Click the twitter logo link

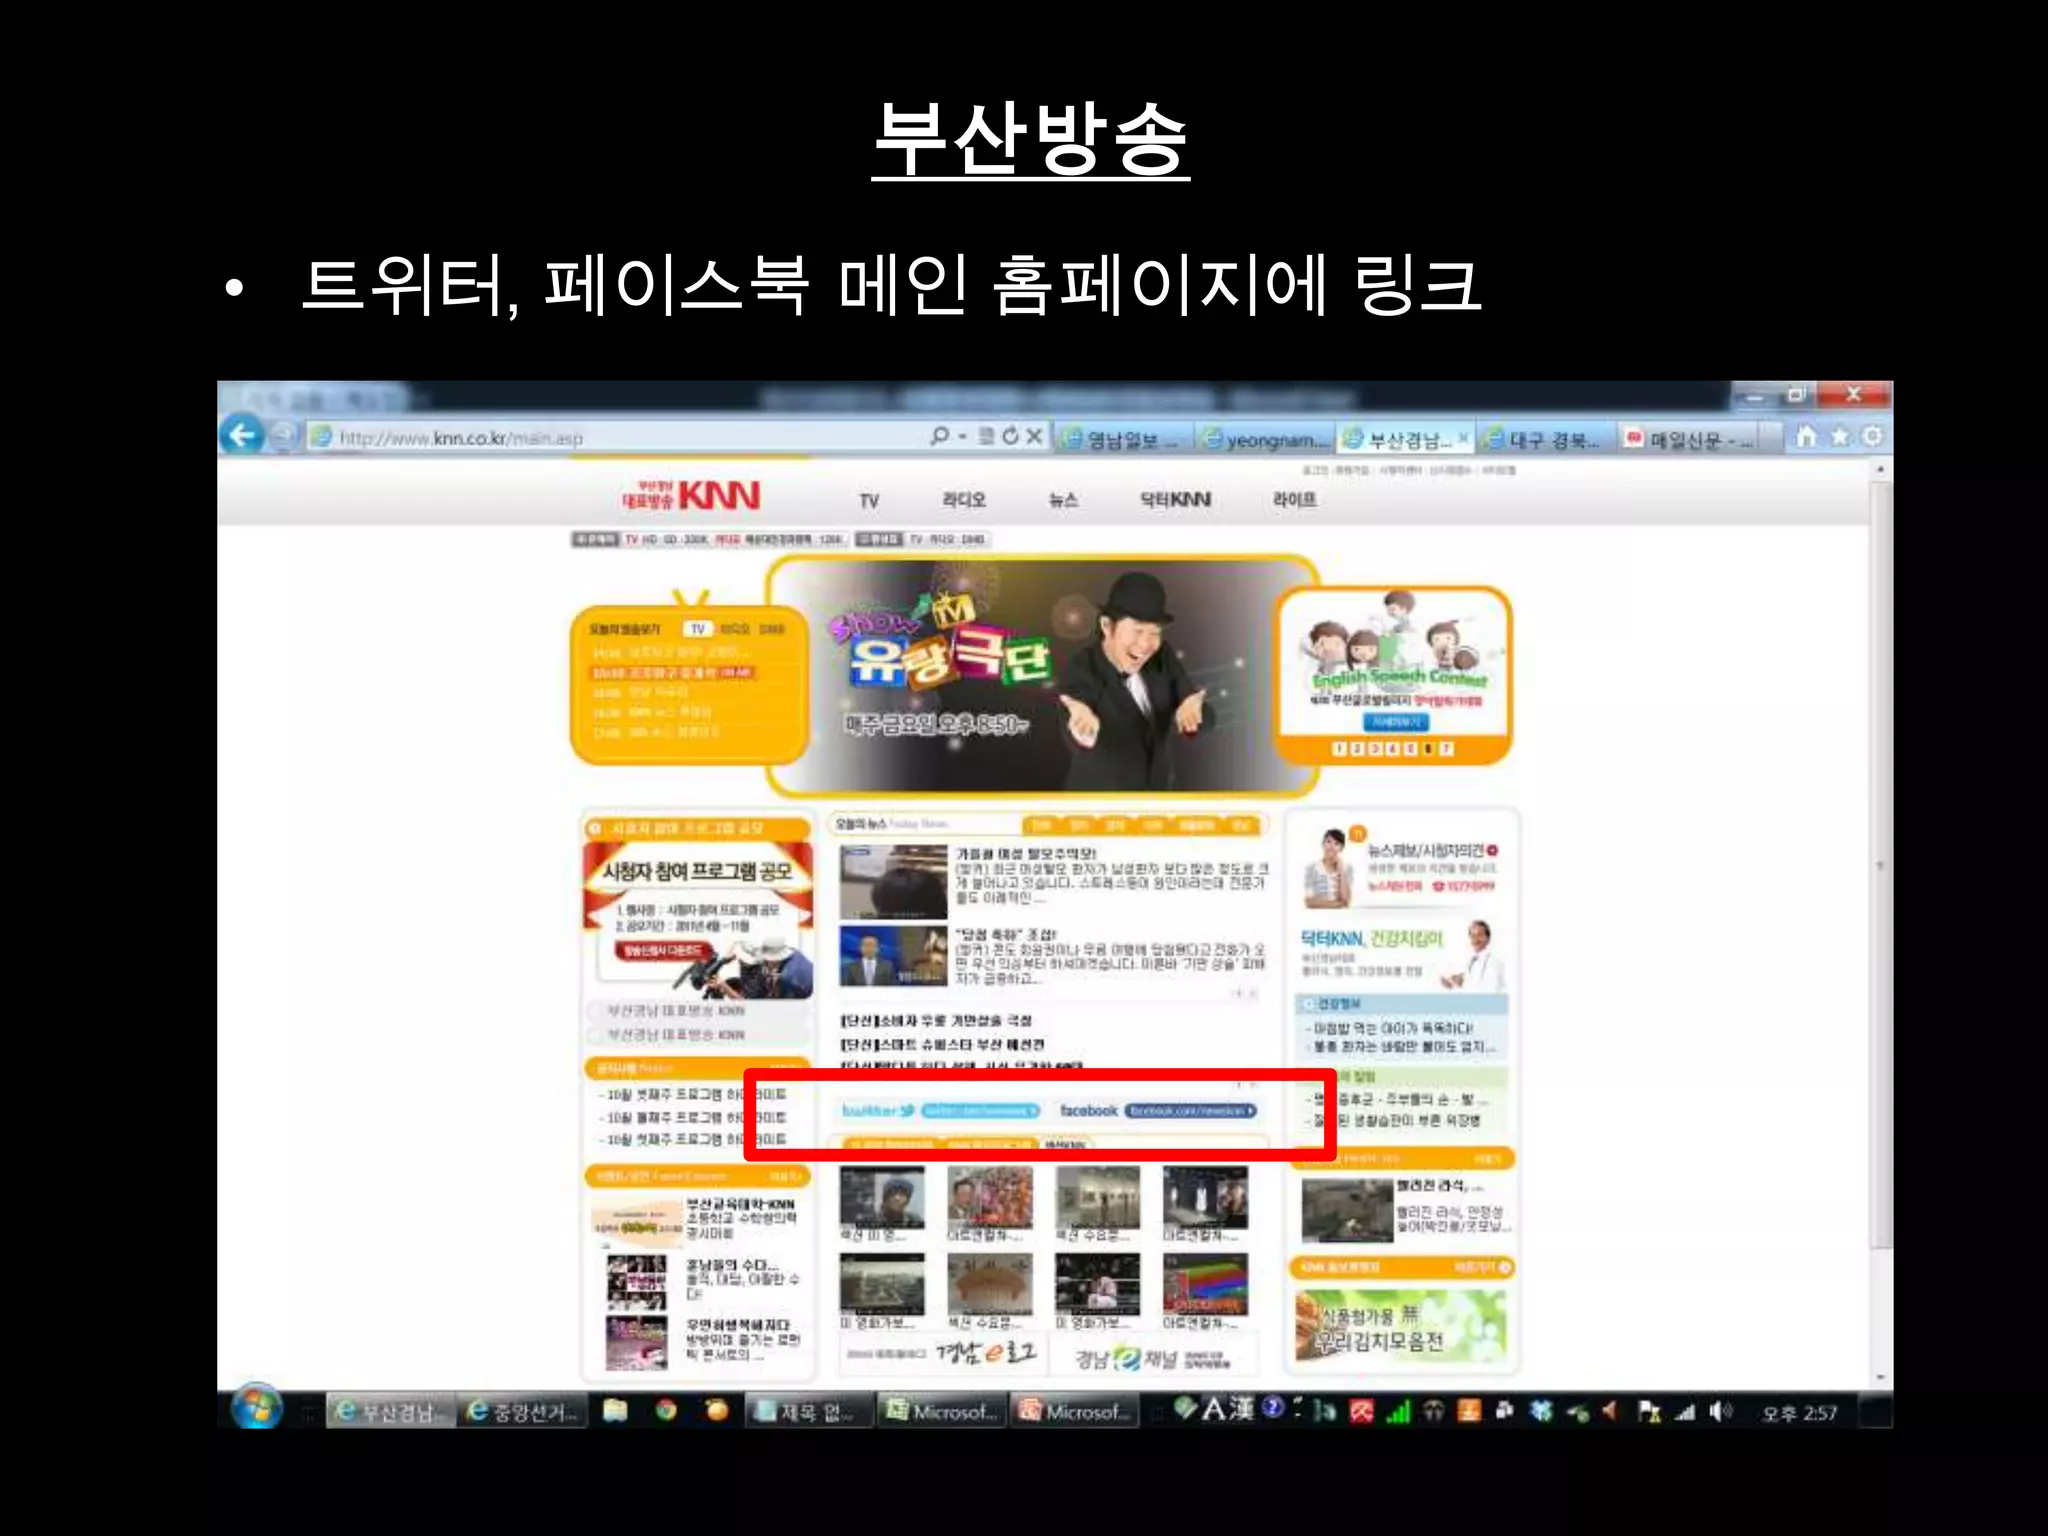point(877,1110)
